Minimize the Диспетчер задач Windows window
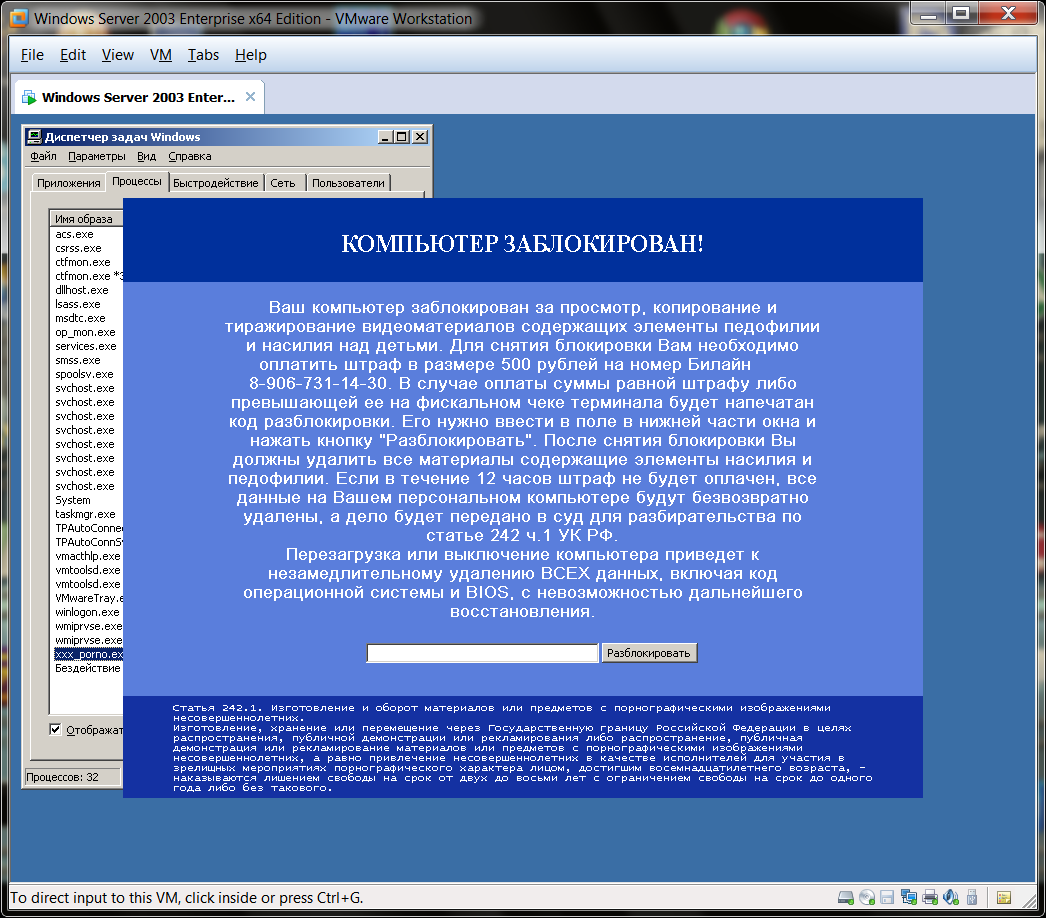The height and width of the screenshot is (918, 1046). 385,137
